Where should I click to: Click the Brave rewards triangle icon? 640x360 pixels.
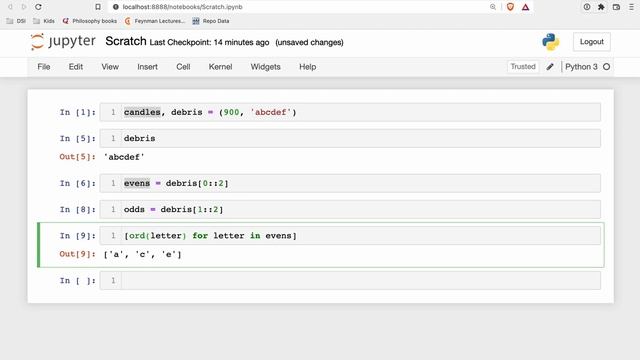tap(525, 7)
